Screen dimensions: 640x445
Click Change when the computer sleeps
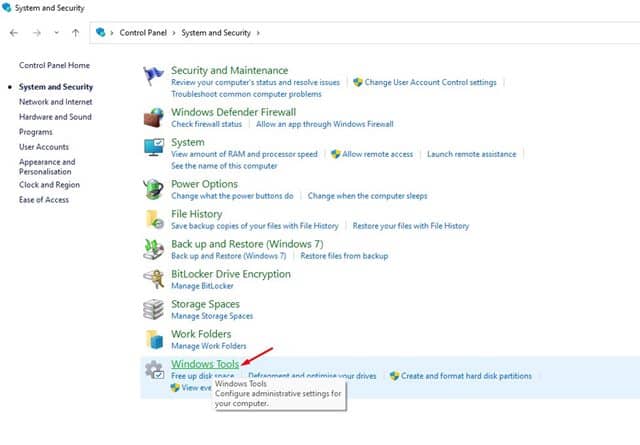[367, 196]
